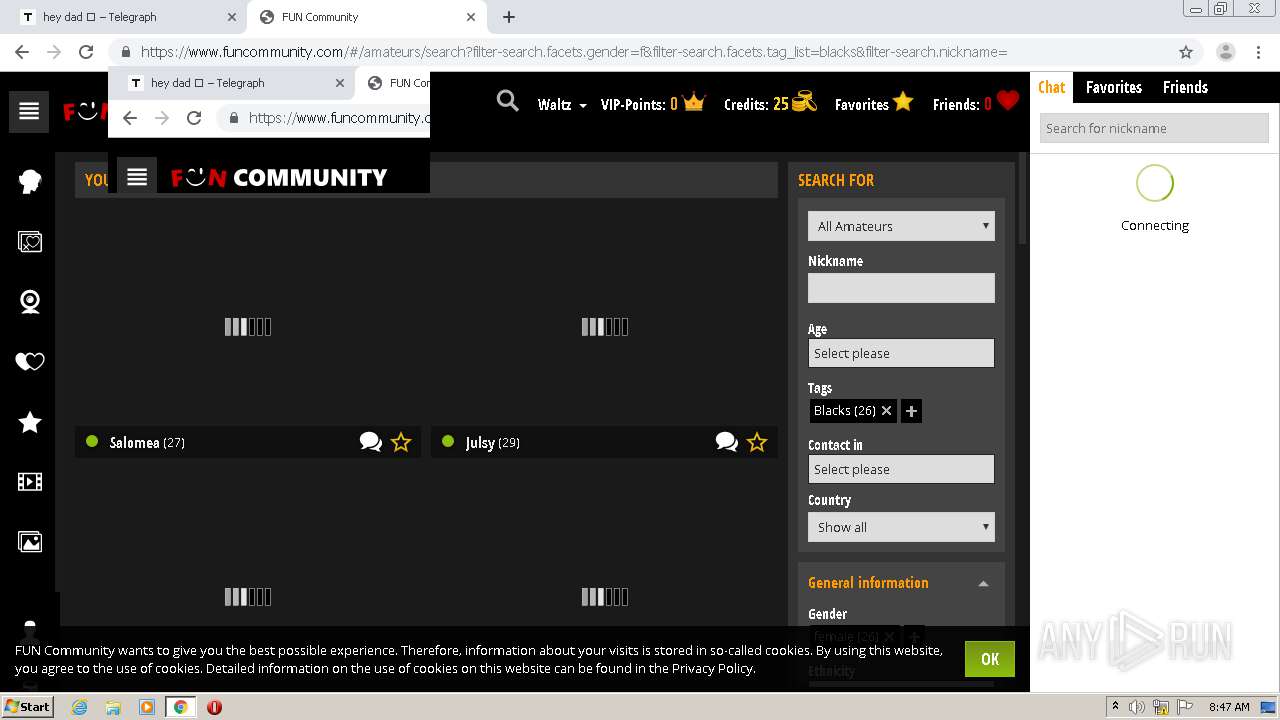Screen dimensions: 1280x720
Task: Bookmark this page with the star icon
Action: [1186, 52]
